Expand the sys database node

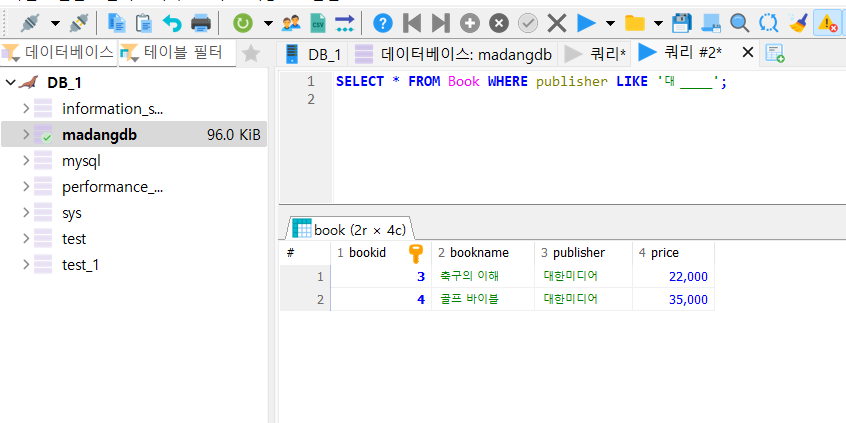pyautogui.click(x=25, y=213)
